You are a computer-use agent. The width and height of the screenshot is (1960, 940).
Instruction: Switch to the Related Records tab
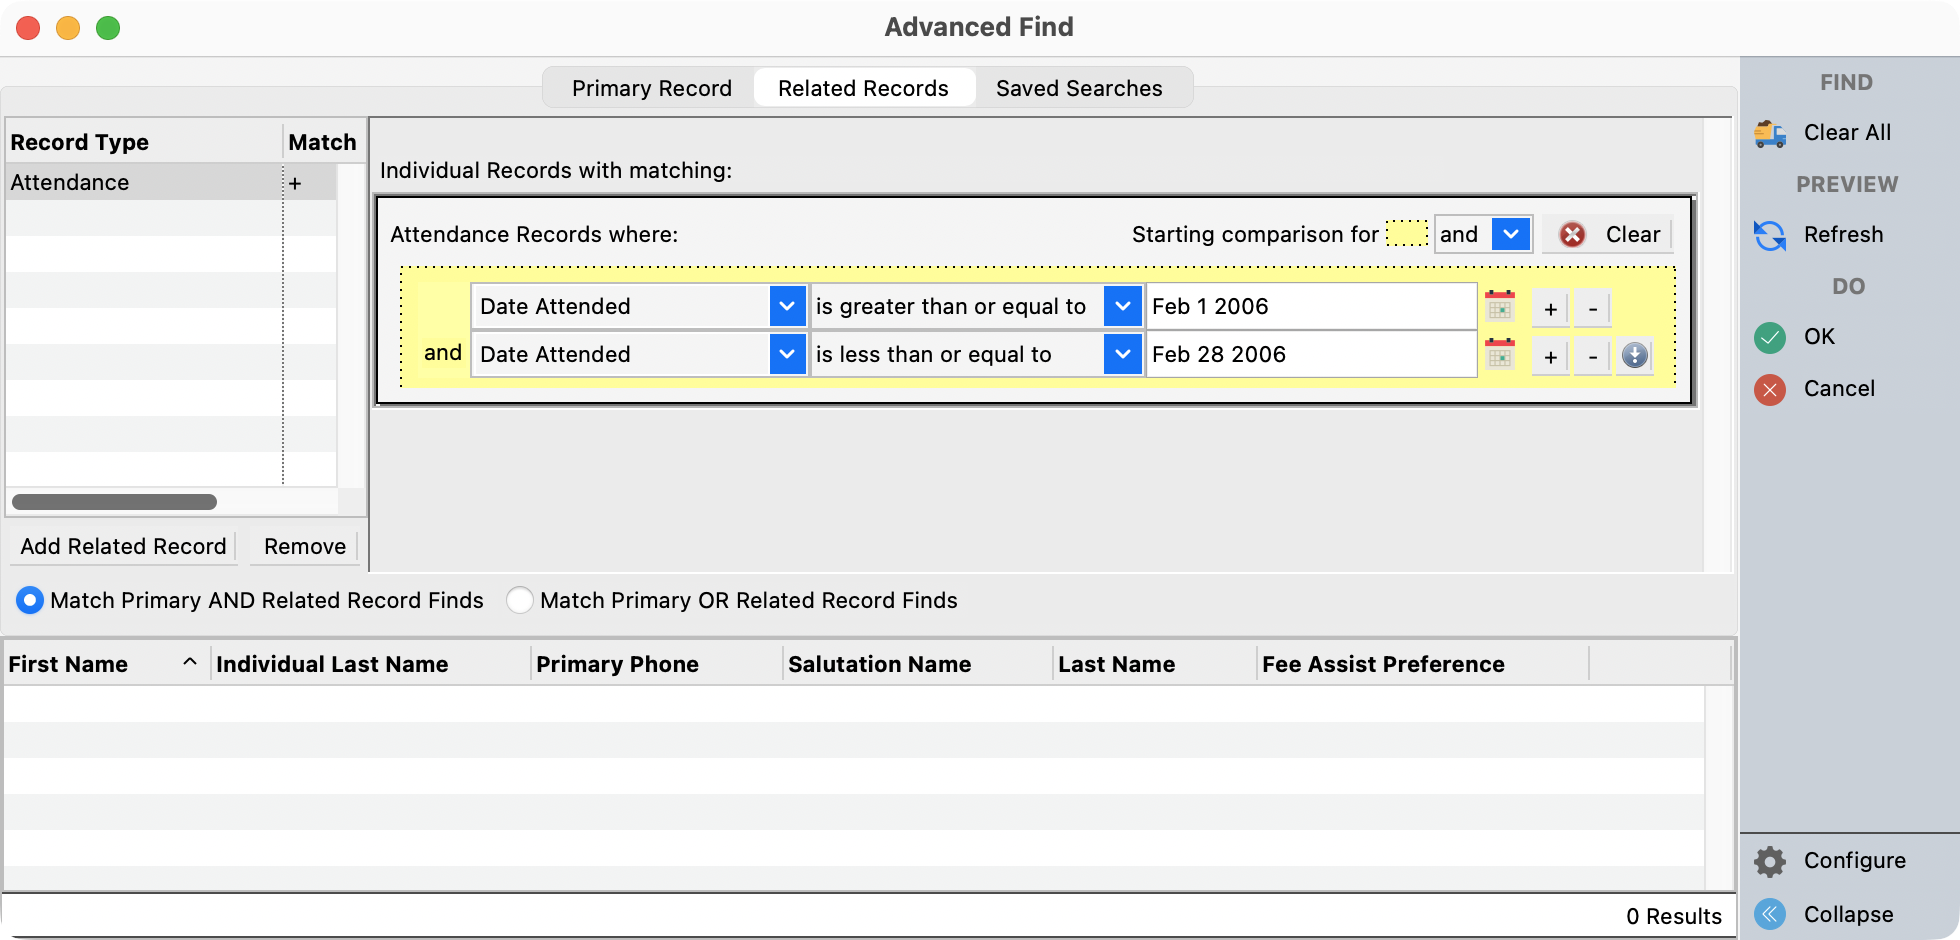coord(864,88)
